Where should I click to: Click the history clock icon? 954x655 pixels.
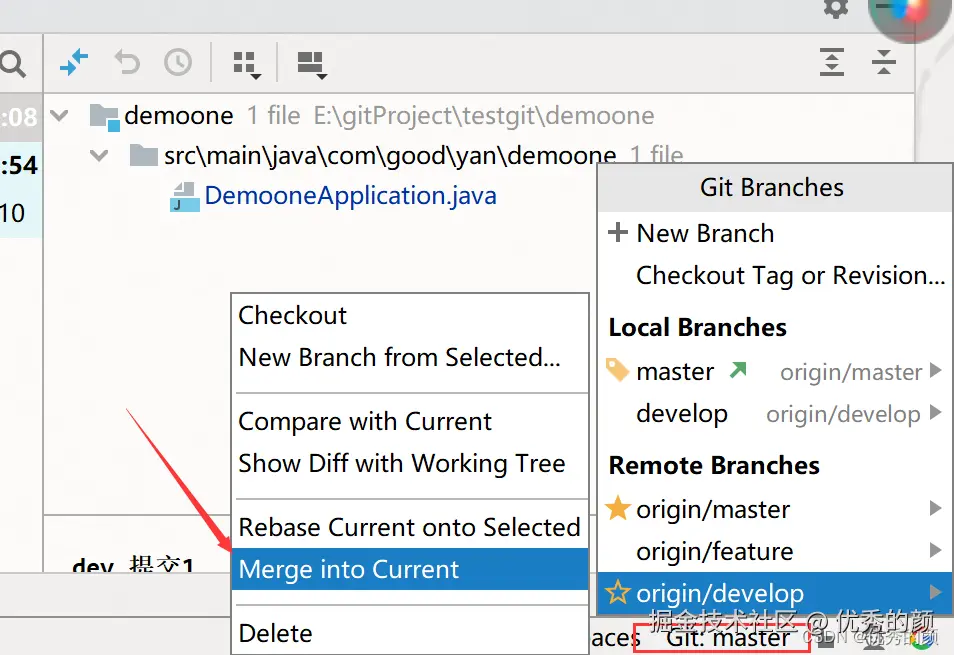(x=178, y=63)
